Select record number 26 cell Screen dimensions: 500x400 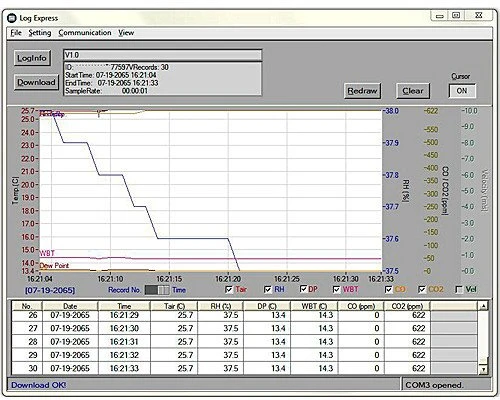tap(27, 315)
